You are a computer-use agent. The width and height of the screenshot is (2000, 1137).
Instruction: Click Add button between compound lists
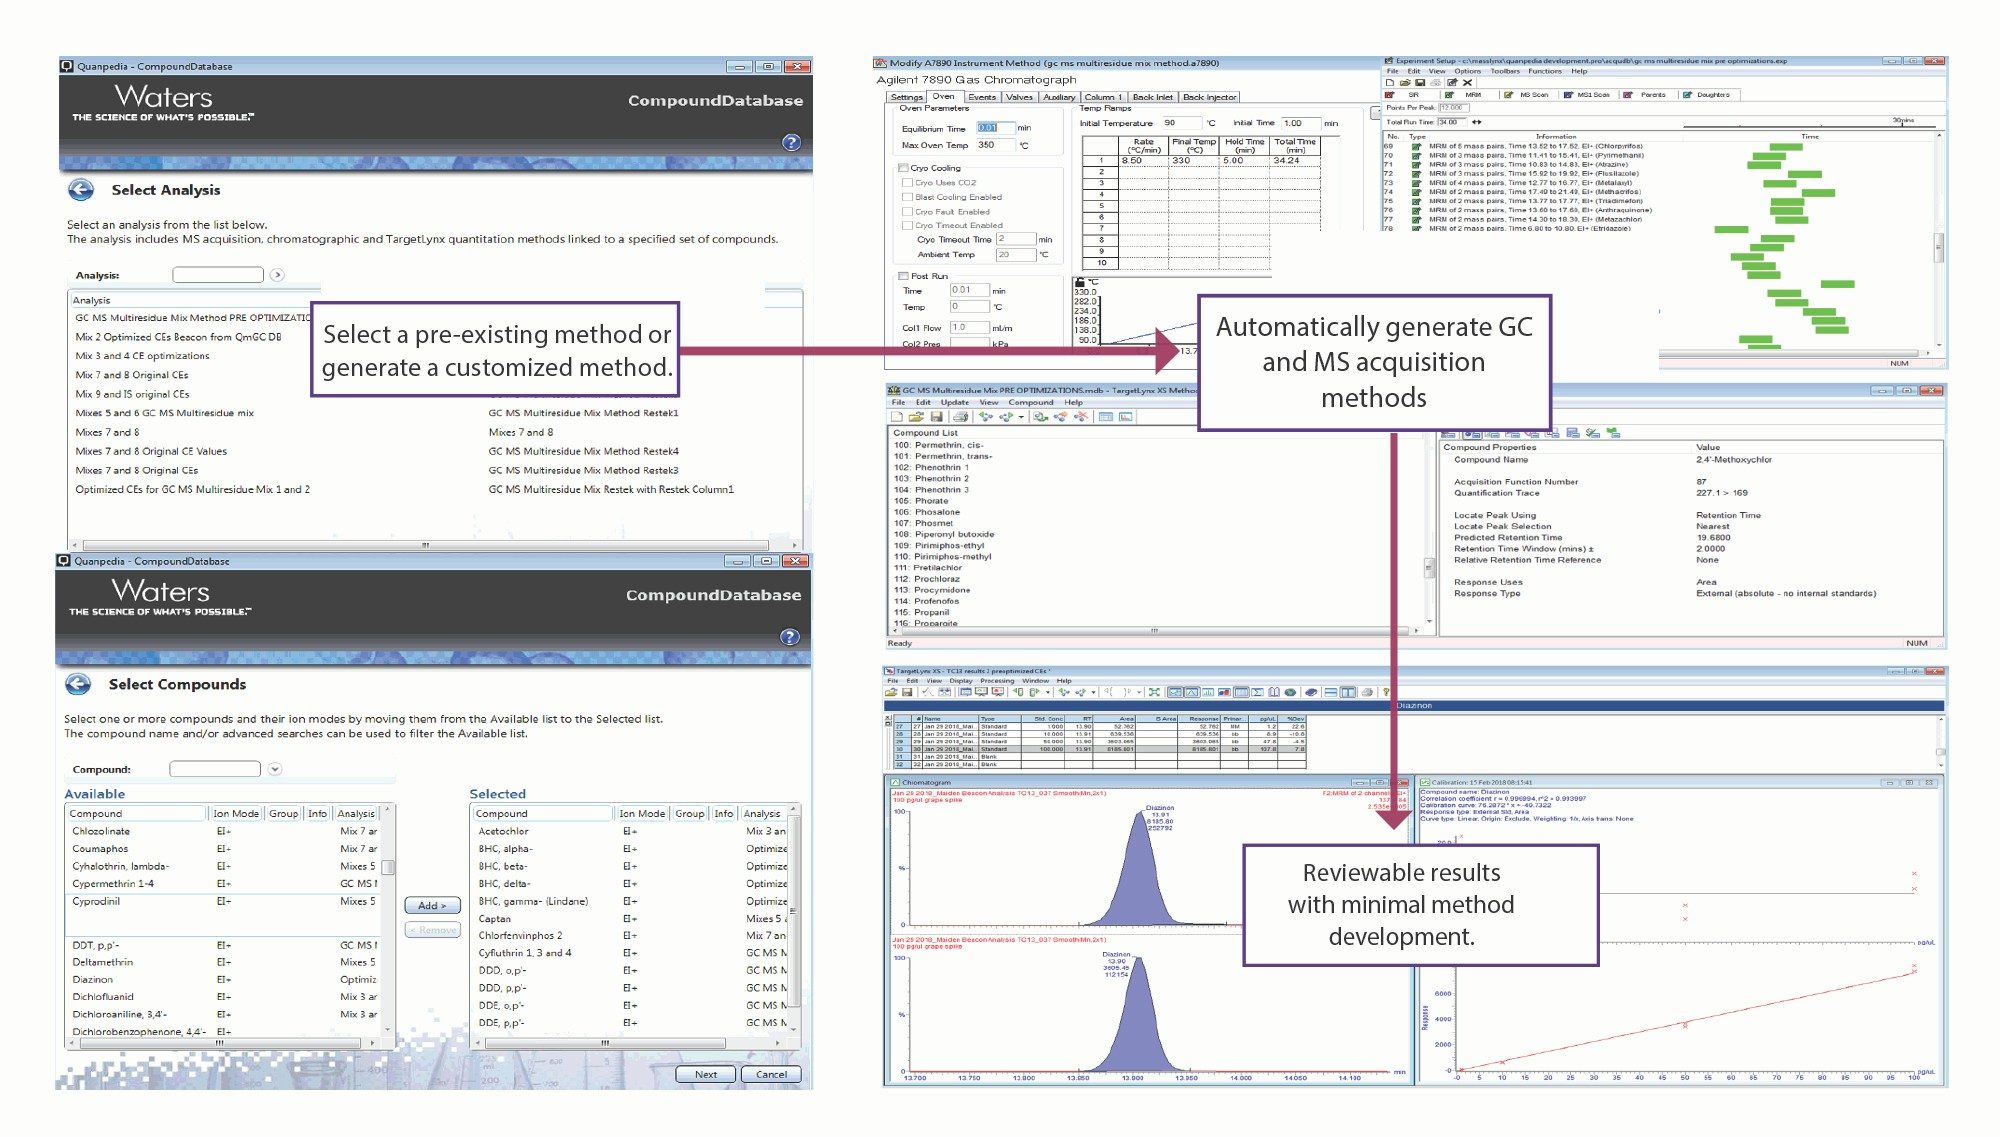432,905
